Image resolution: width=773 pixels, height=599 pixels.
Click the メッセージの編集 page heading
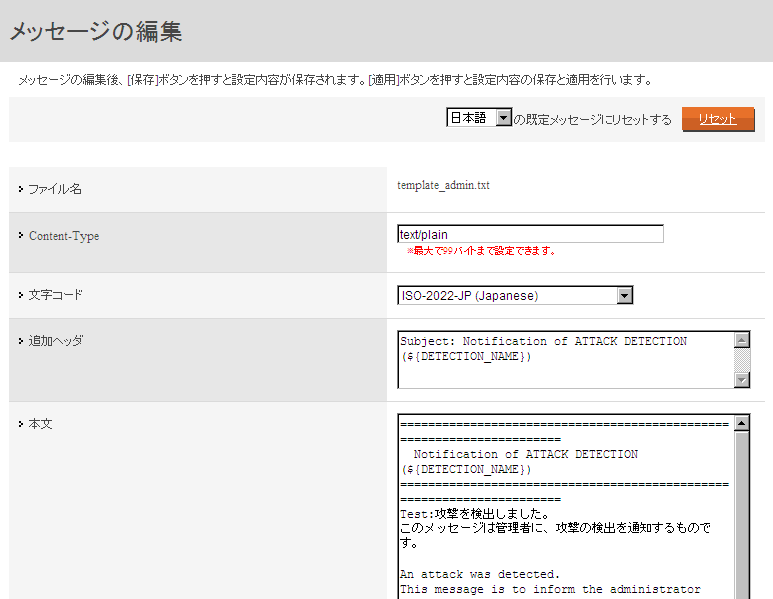[96, 32]
